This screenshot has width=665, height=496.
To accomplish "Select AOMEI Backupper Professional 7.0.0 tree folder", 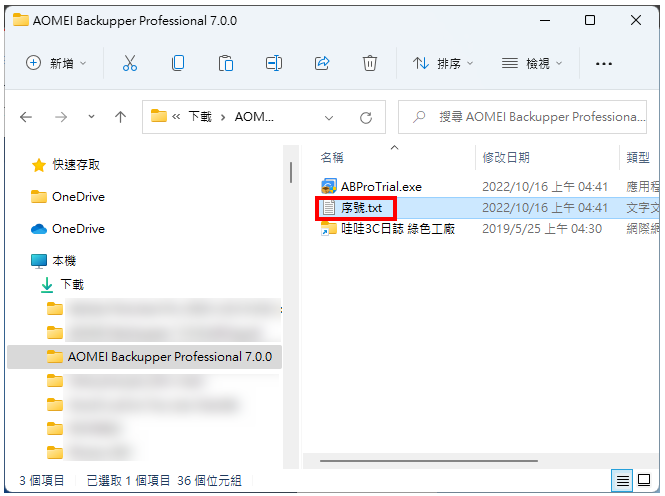I will 145,357.
